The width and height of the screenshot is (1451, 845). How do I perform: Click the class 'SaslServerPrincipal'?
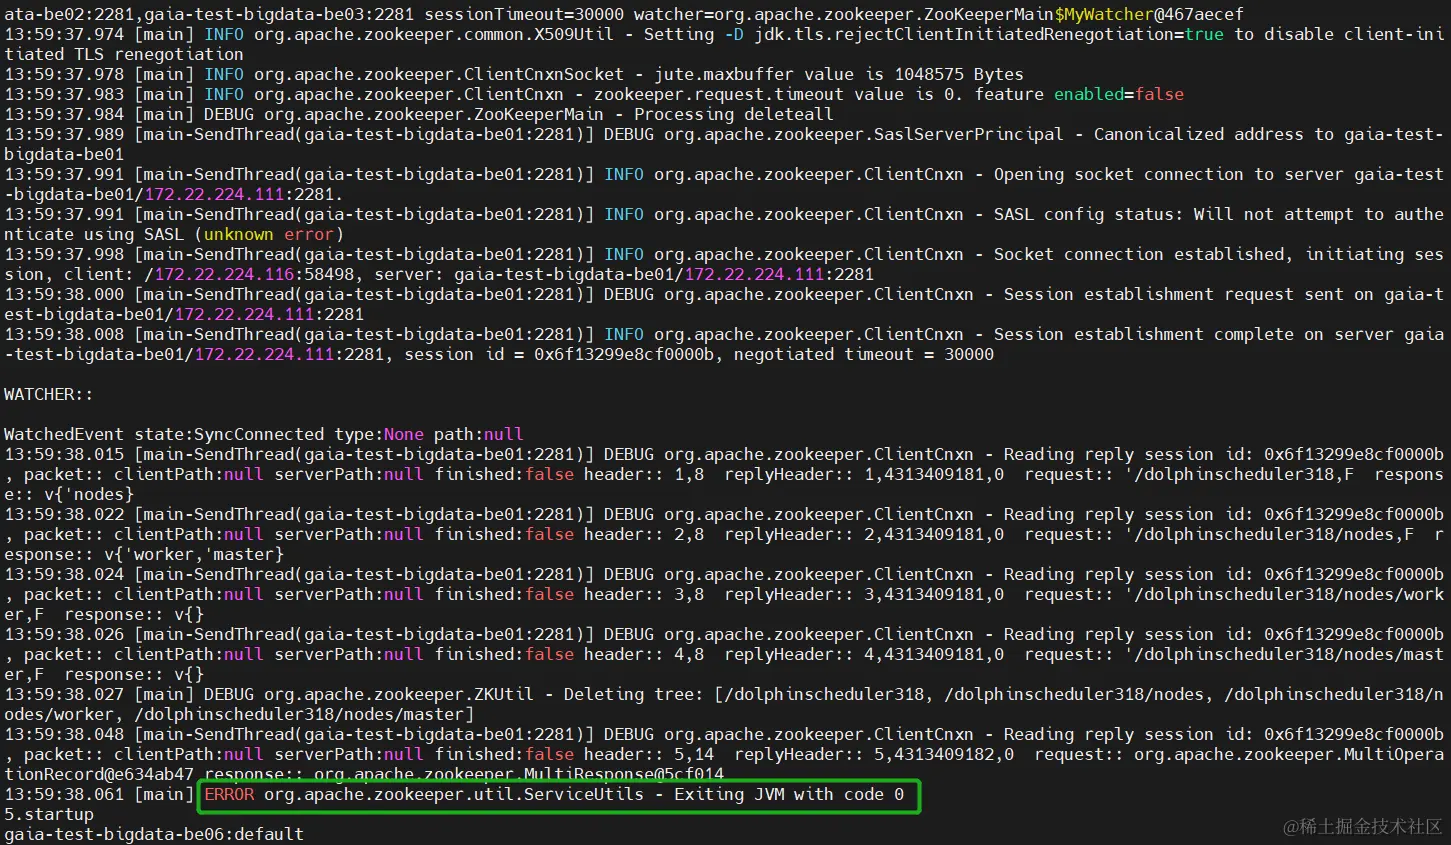969,134
